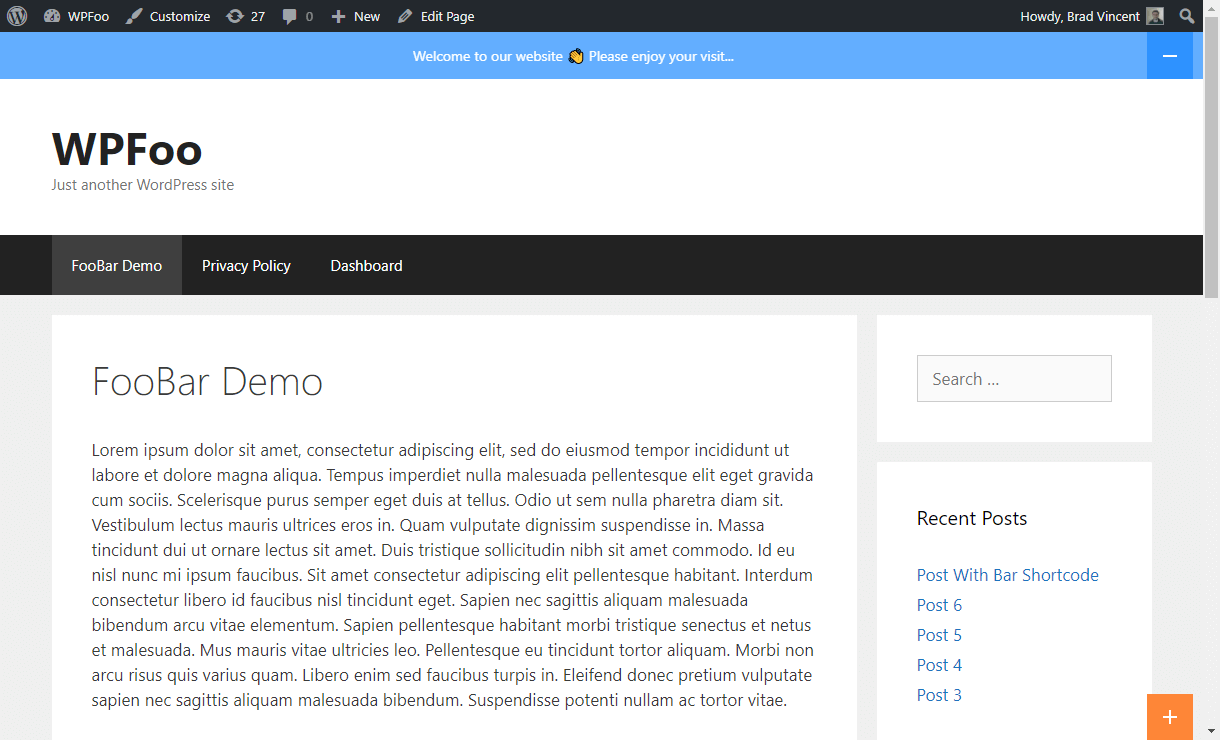This screenshot has width=1220, height=740.
Task: Click the FooBar Demo page heading
Action: pyautogui.click(x=207, y=381)
